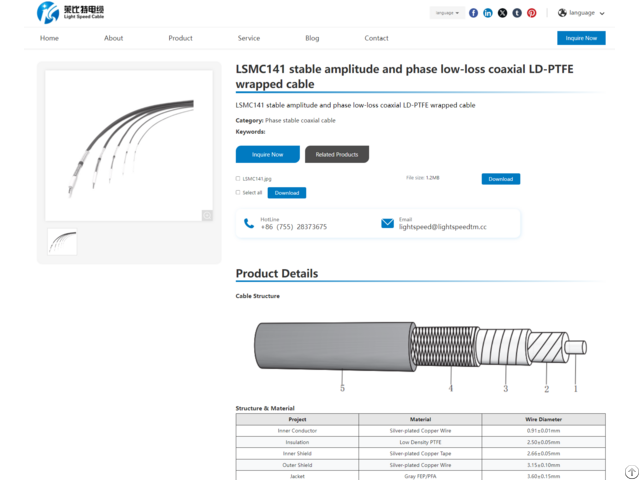640x480 pixels.
Task: Click the Structure & Material subheading
Action: [265, 408]
